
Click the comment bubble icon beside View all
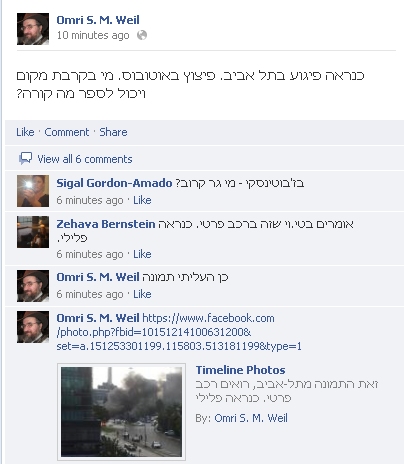pyautogui.click(x=25, y=159)
